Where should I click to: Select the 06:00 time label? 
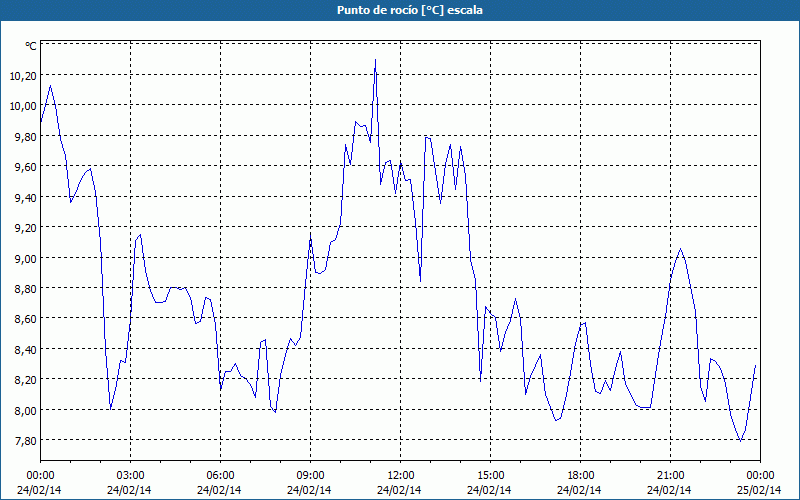[x=220, y=476]
